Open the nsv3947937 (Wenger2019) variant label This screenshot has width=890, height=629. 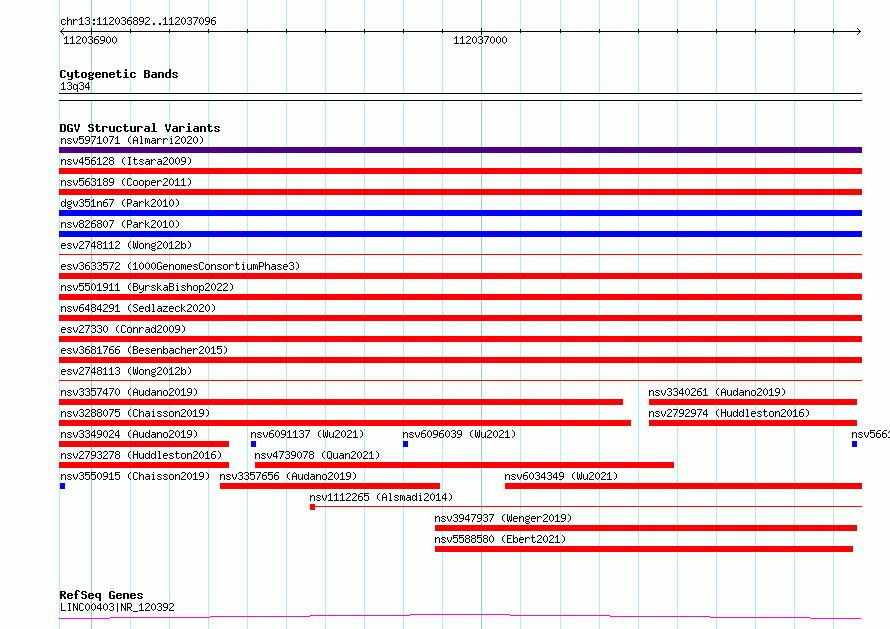point(503,518)
